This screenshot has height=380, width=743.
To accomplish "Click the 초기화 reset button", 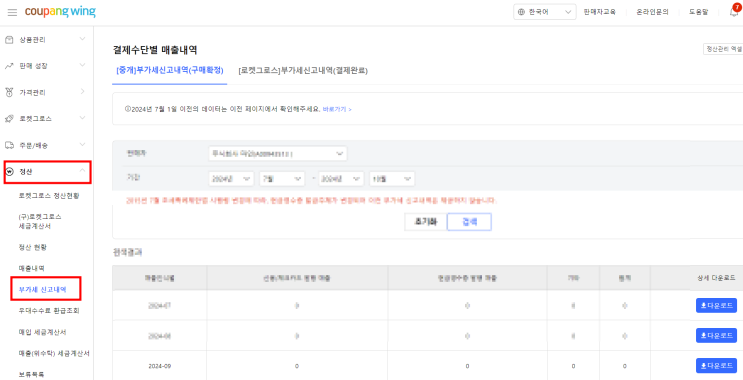I will [x=426, y=222].
